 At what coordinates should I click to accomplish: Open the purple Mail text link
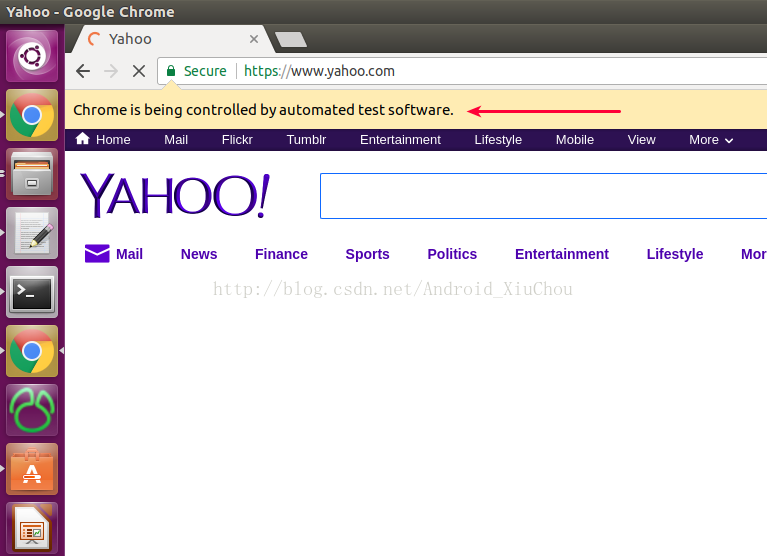coord(129,254)
